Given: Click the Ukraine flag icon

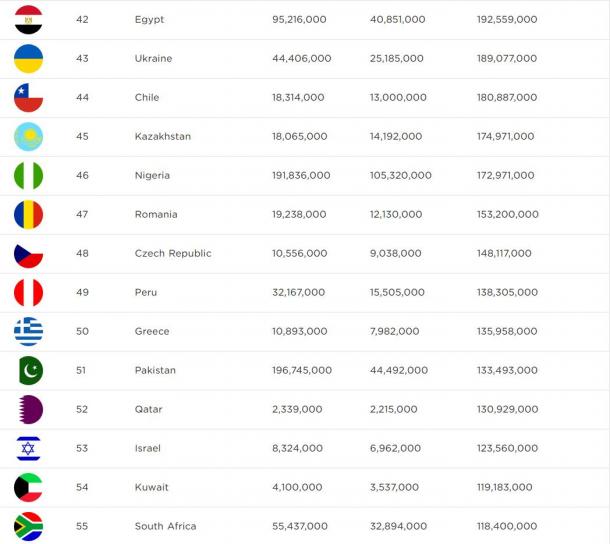Looking at the screenshot, I should [x=28, y=59].
